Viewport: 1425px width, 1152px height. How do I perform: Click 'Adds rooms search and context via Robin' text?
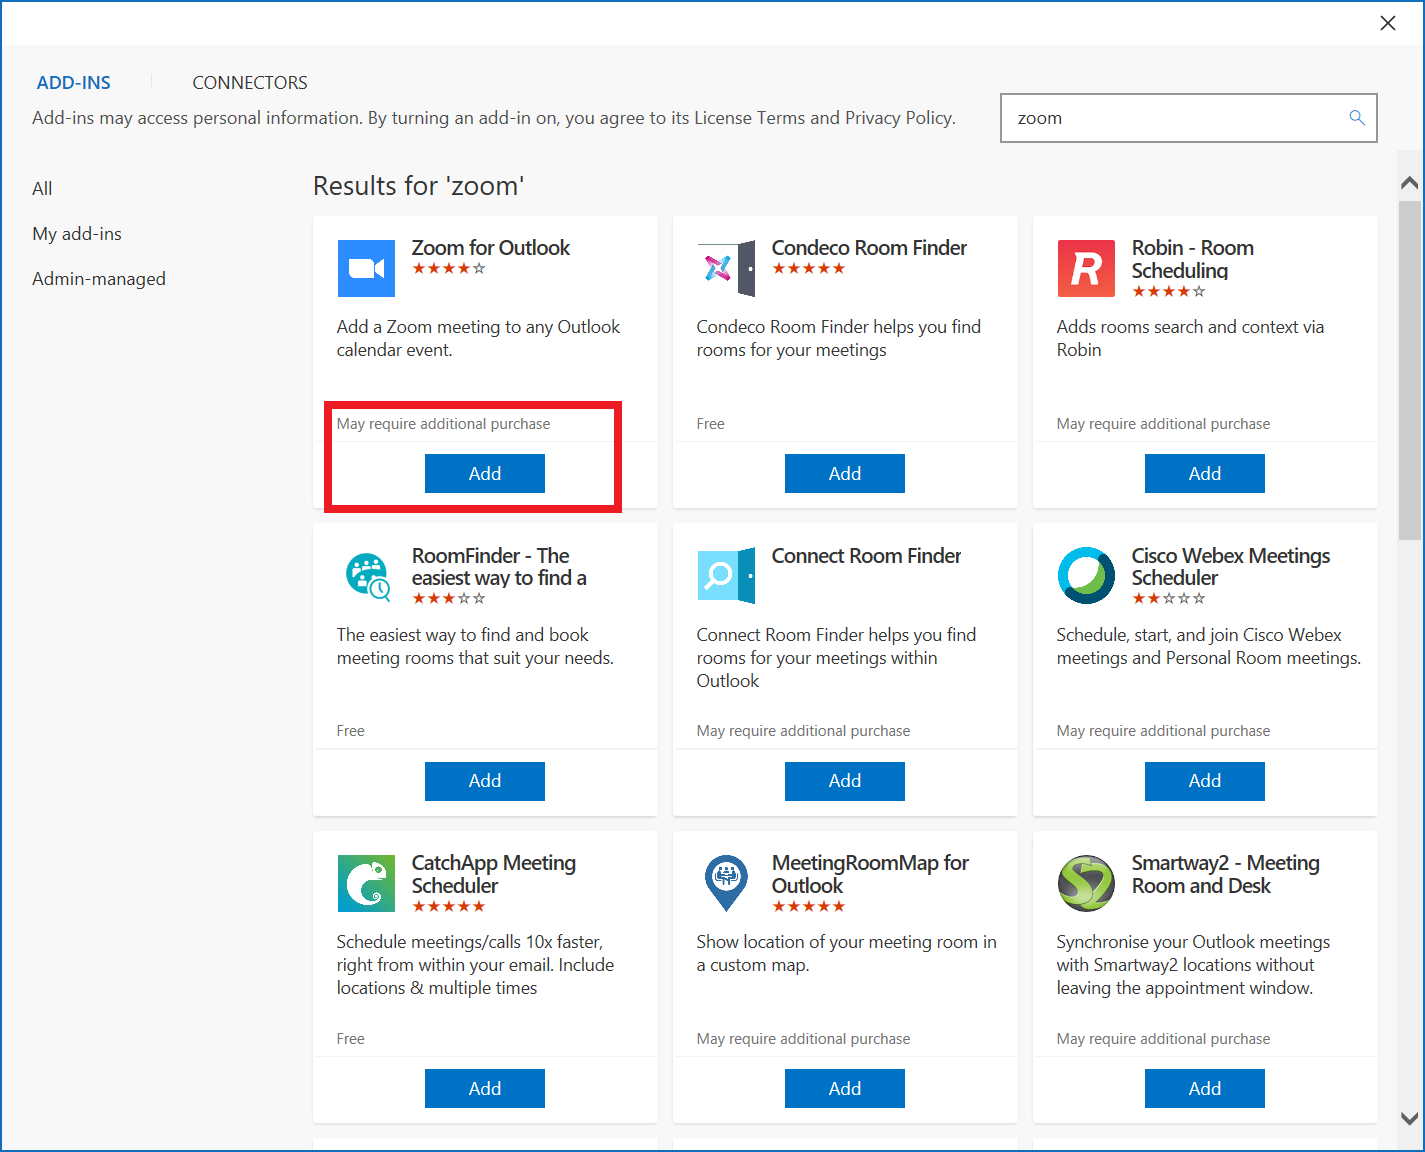coord(1190,338)
